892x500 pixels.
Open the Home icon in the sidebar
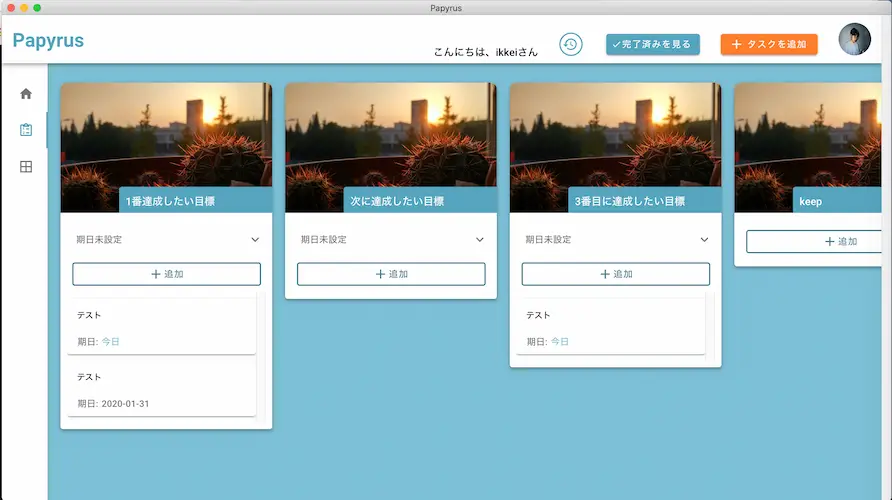pyautogui.click(x=26, y=94)
